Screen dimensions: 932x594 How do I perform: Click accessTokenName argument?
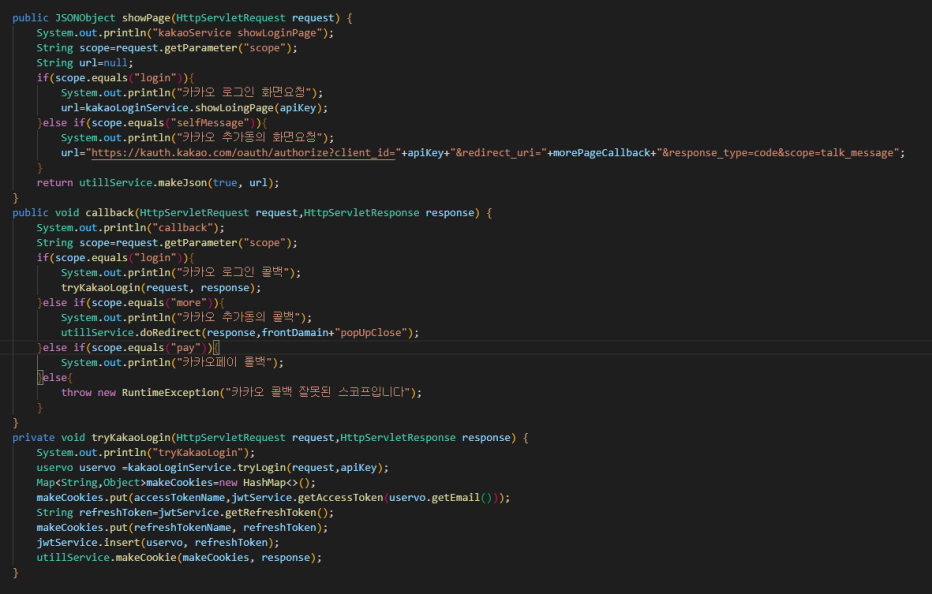[x=180, y=498]
